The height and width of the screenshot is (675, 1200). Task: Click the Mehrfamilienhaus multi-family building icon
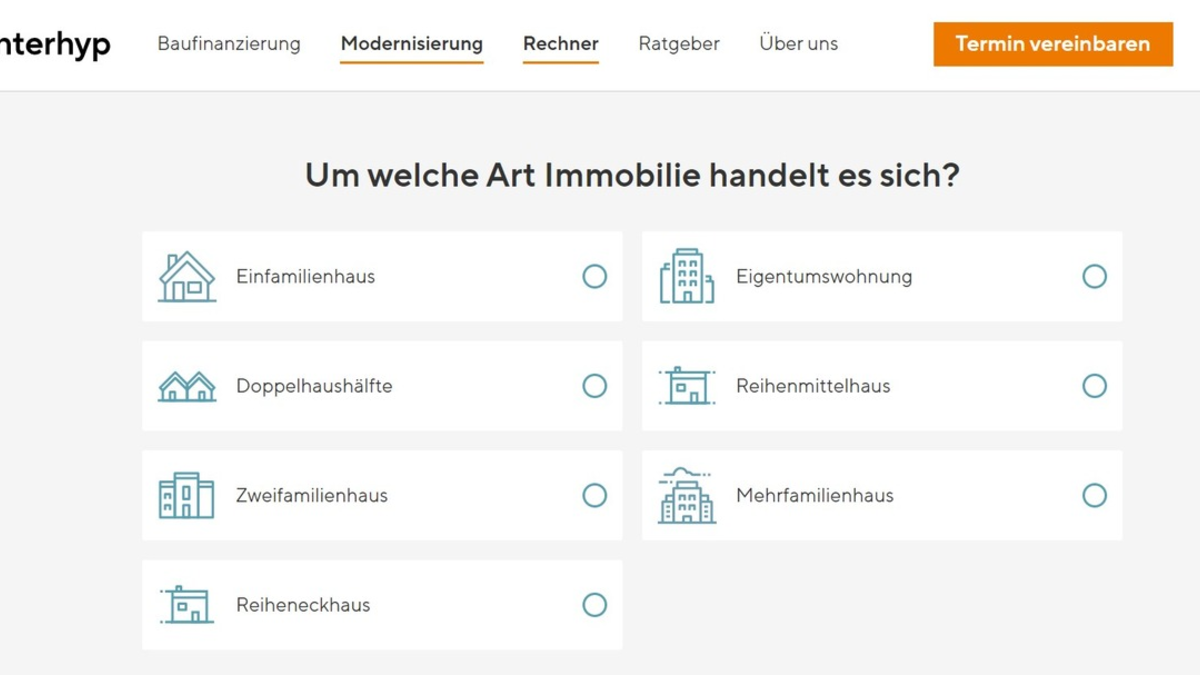[x=687, y=495]
